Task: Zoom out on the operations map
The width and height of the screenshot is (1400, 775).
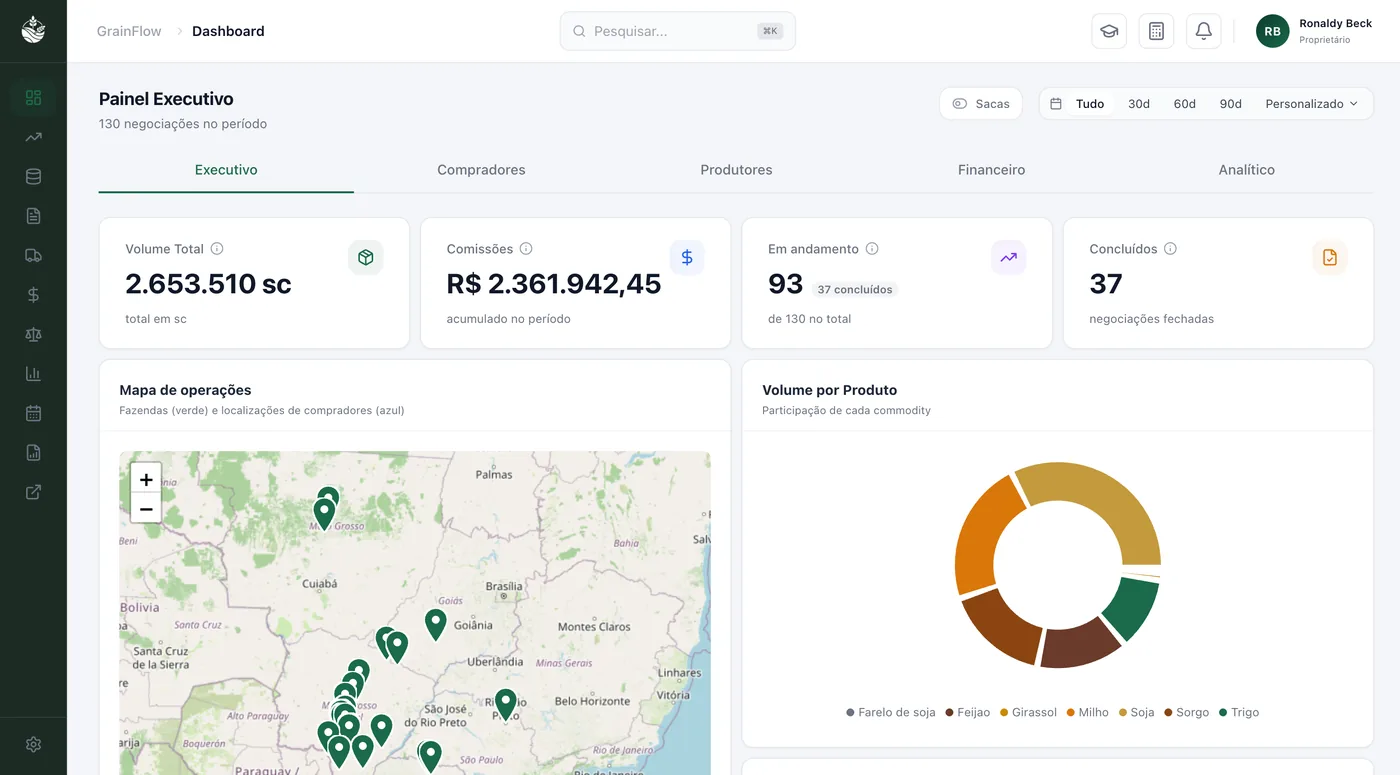Action: click(146, 508)
